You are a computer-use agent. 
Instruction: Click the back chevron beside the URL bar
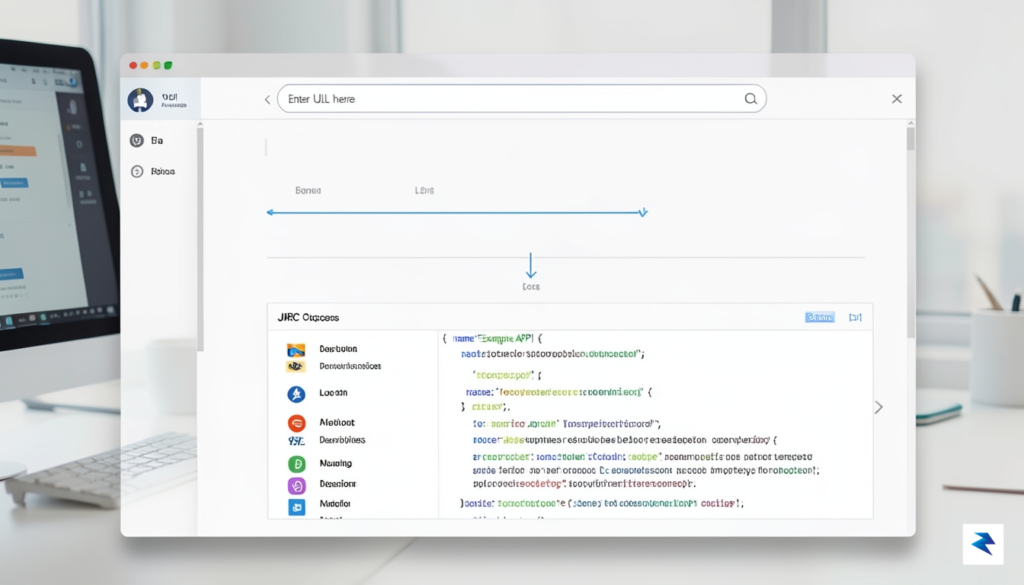click(x=267, y=99)
